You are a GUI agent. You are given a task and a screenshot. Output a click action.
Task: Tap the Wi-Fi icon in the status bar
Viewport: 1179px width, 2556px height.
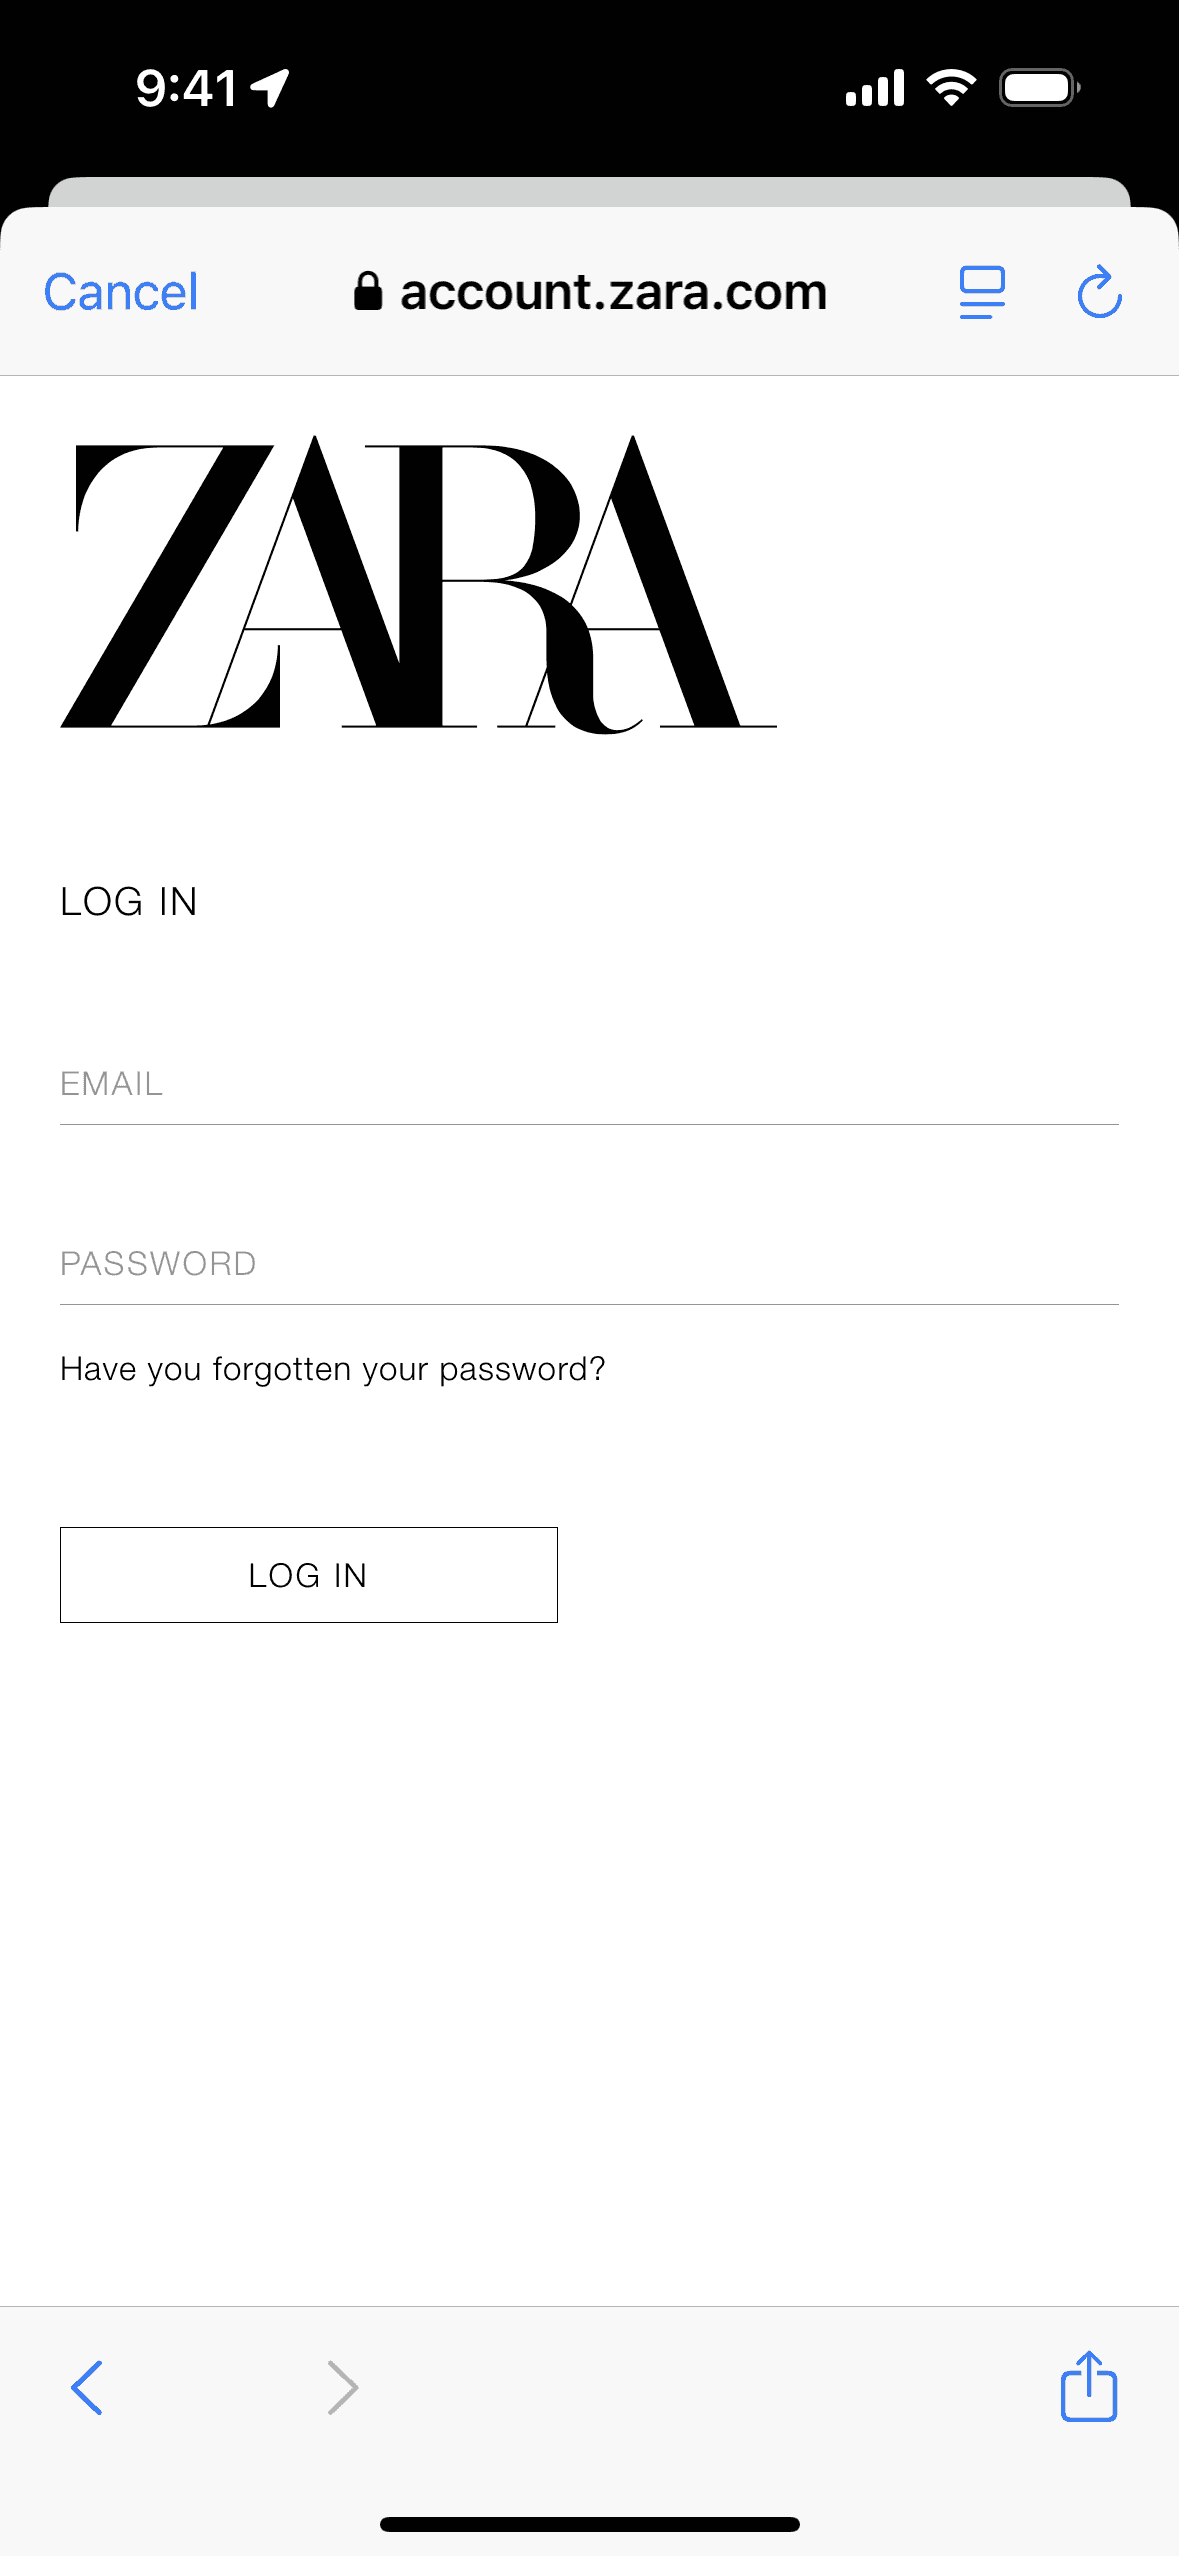click(950, 88)
